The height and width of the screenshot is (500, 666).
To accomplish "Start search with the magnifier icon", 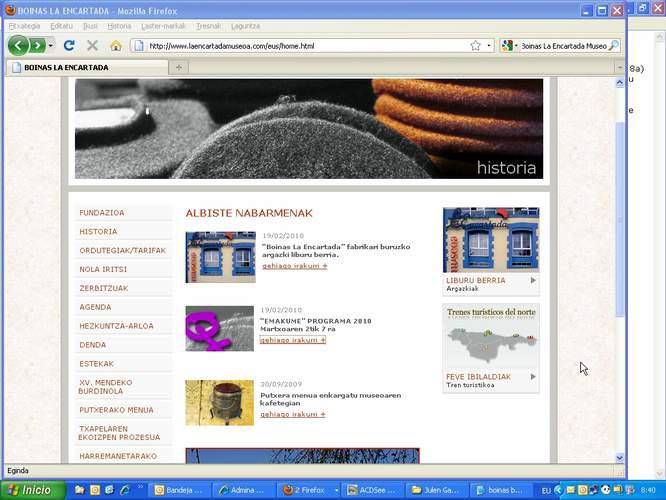I will pos(613,46).
